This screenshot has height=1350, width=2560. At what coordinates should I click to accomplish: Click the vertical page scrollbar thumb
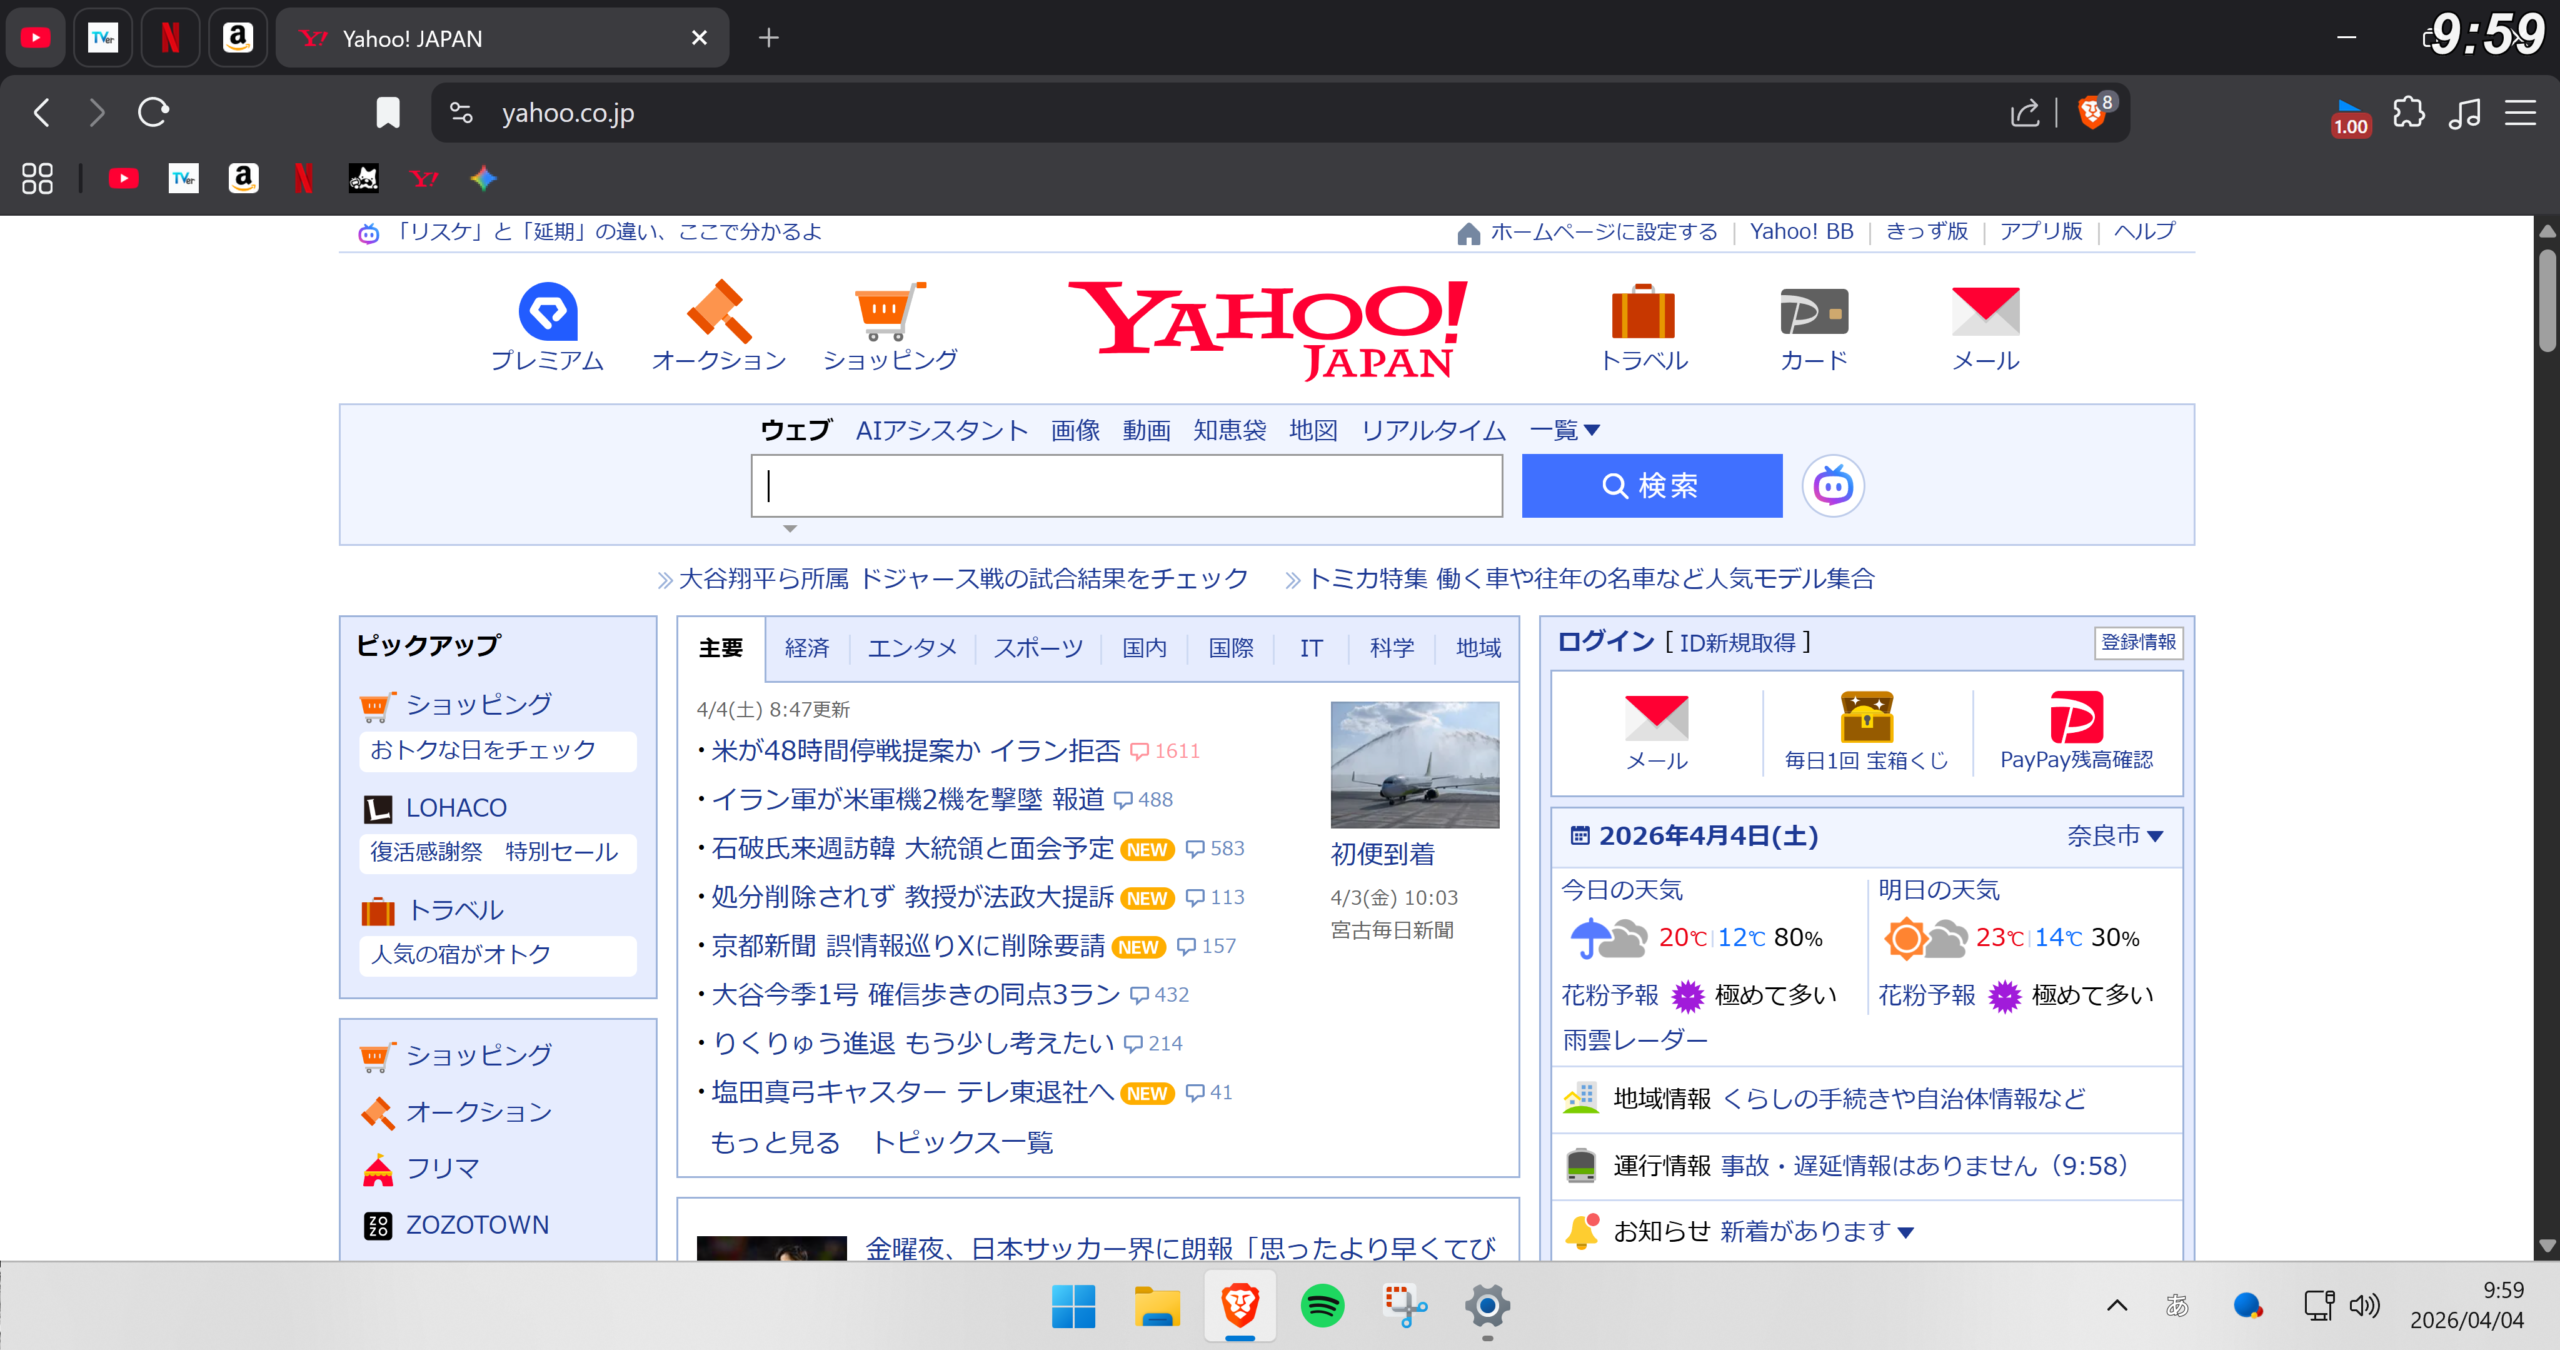point(2547,300)
